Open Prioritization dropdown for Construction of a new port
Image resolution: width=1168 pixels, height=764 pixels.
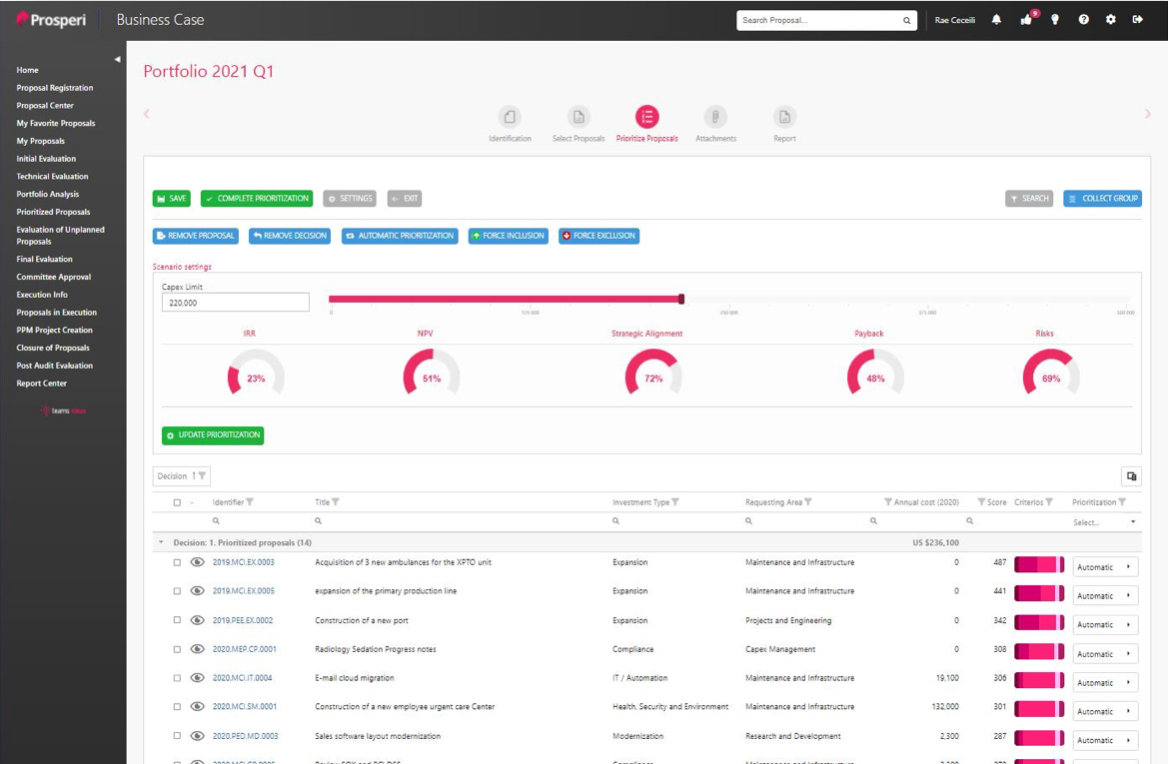[x=1104, y=625]
